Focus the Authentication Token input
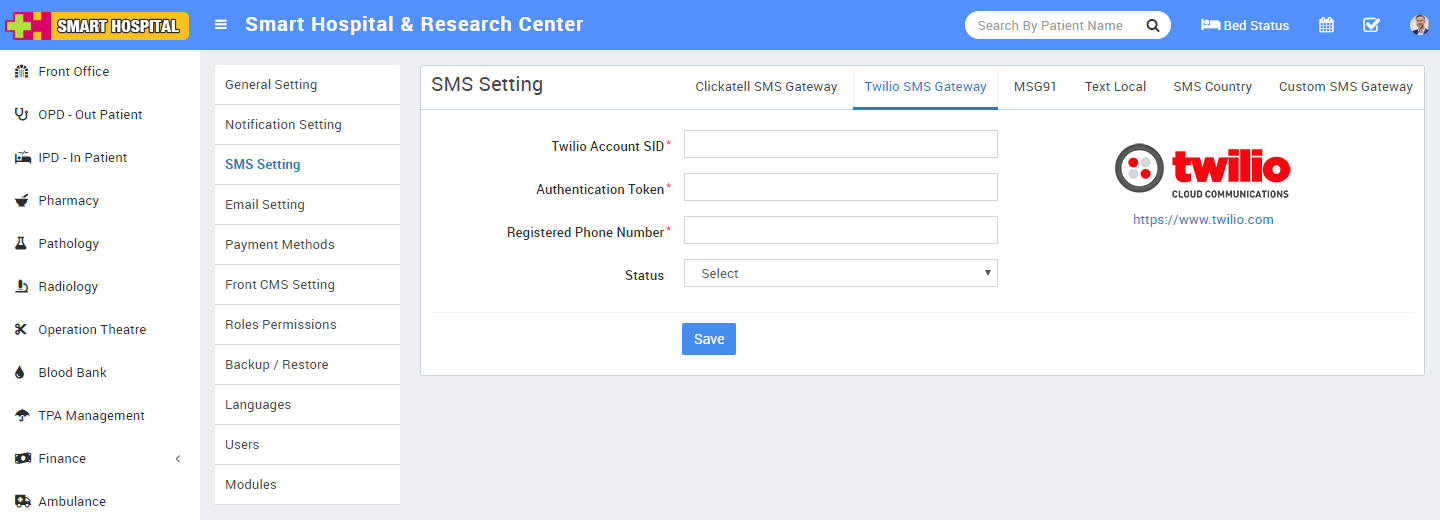The width and height of the screenshot is (1440, 520). tap(840, 188)
